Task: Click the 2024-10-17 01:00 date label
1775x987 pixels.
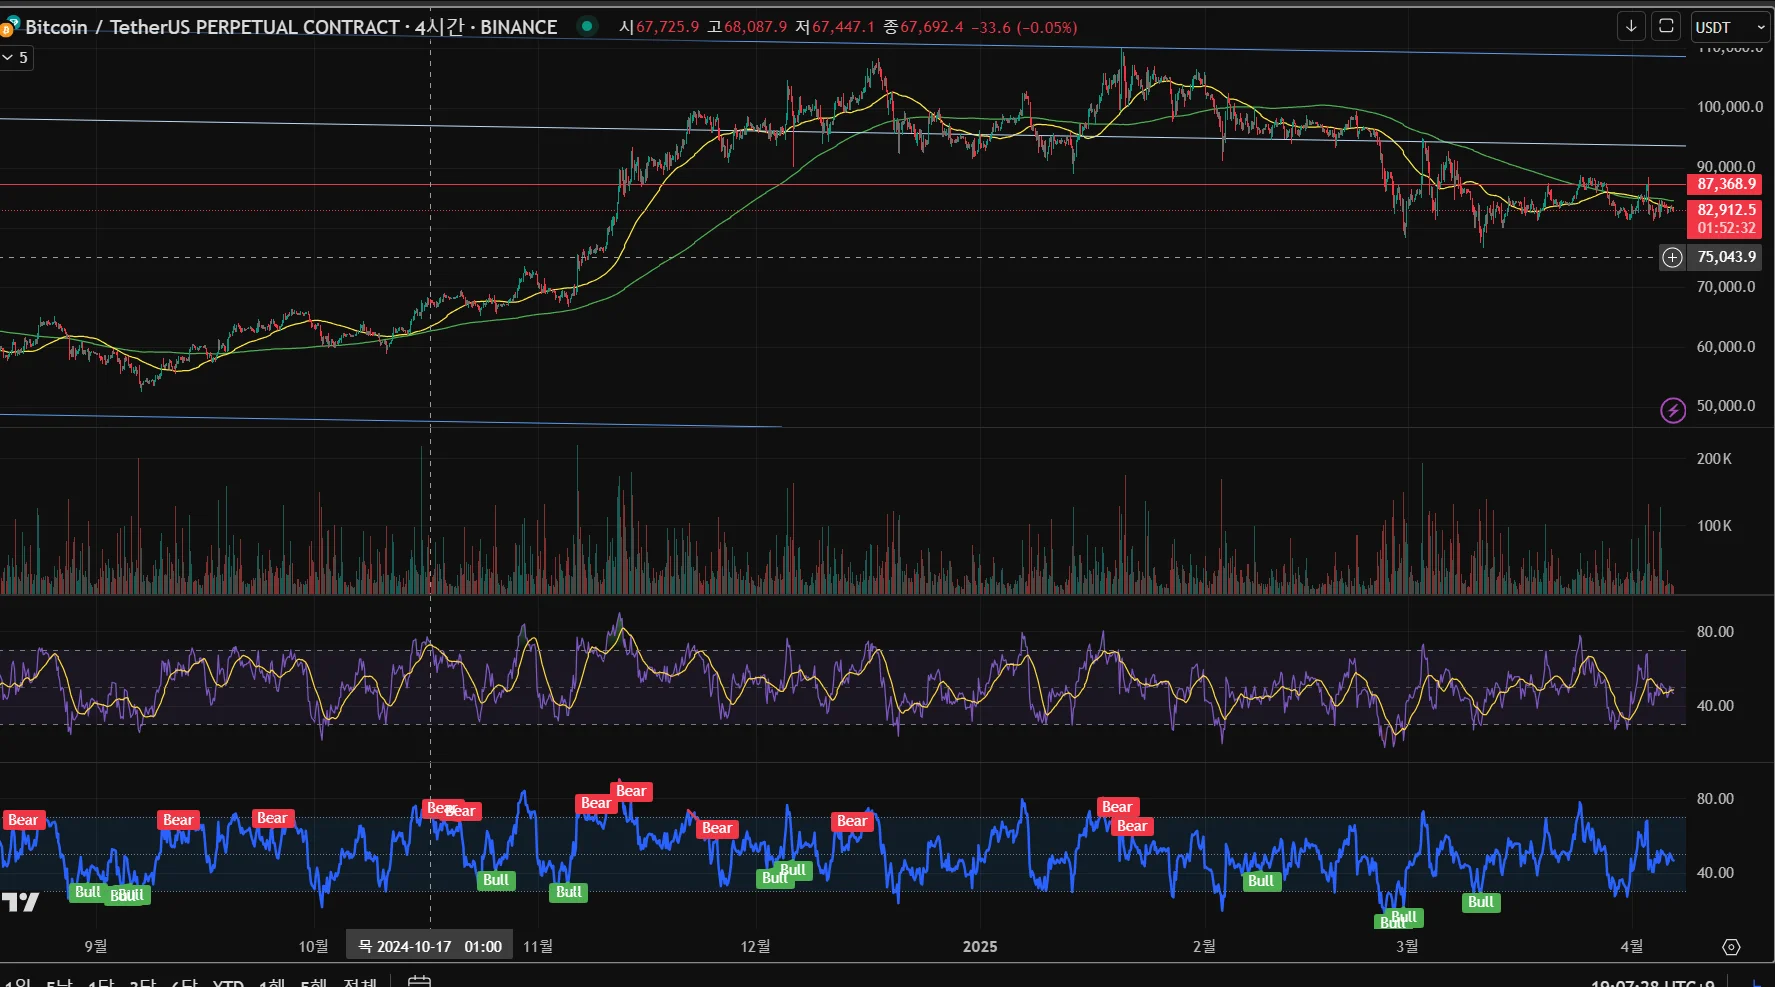Action: coord(430,946)
